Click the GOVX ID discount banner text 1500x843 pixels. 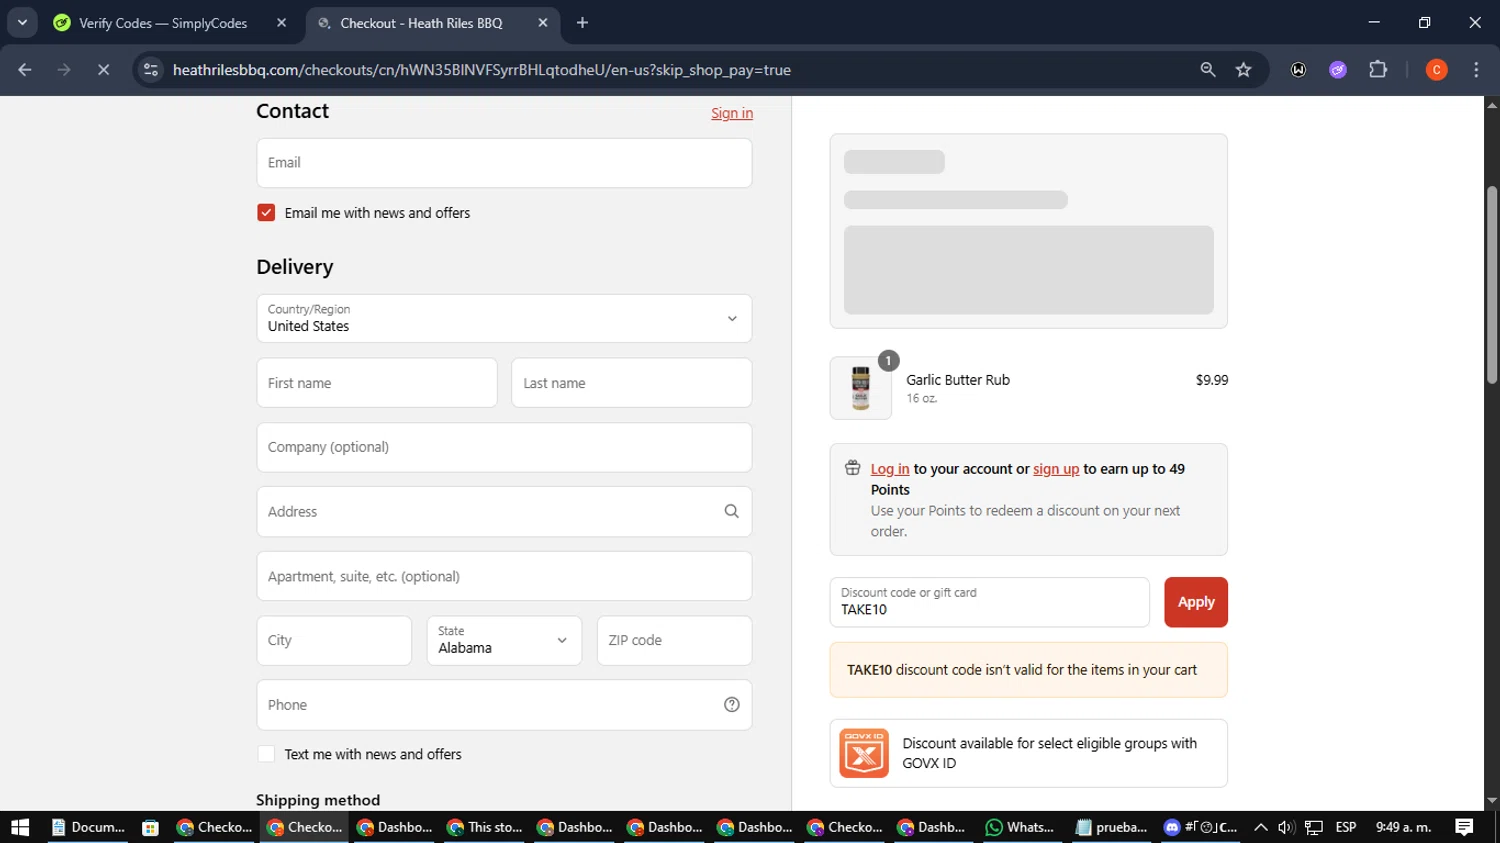(1049, 753)
